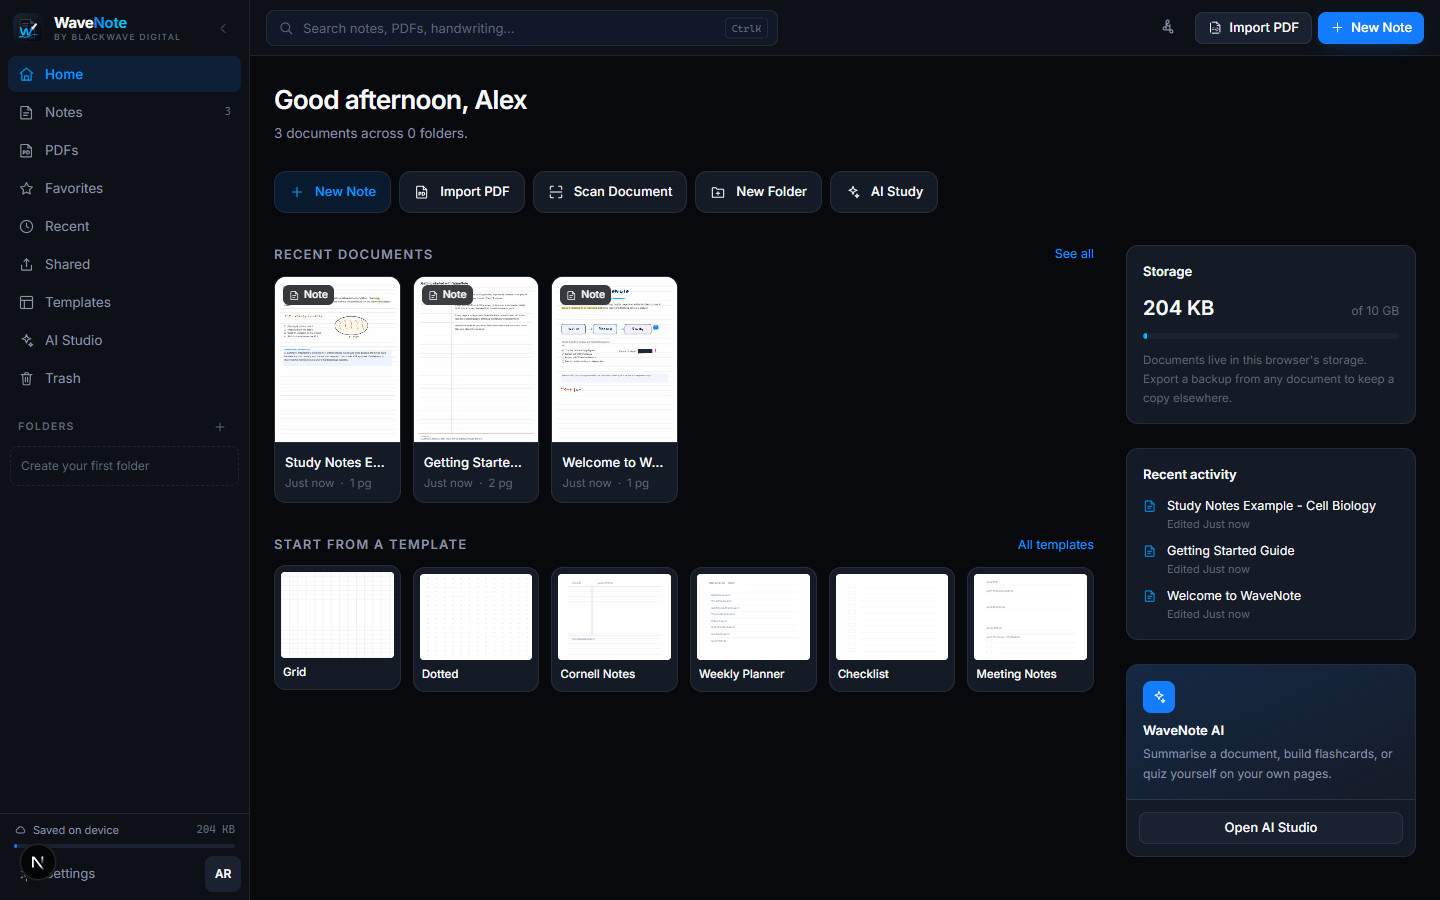Viewport: 1440px width, 900px height.
Task: Click the Home icon in the sidebar
Action: pyautogui.click(x=27, y=74)
